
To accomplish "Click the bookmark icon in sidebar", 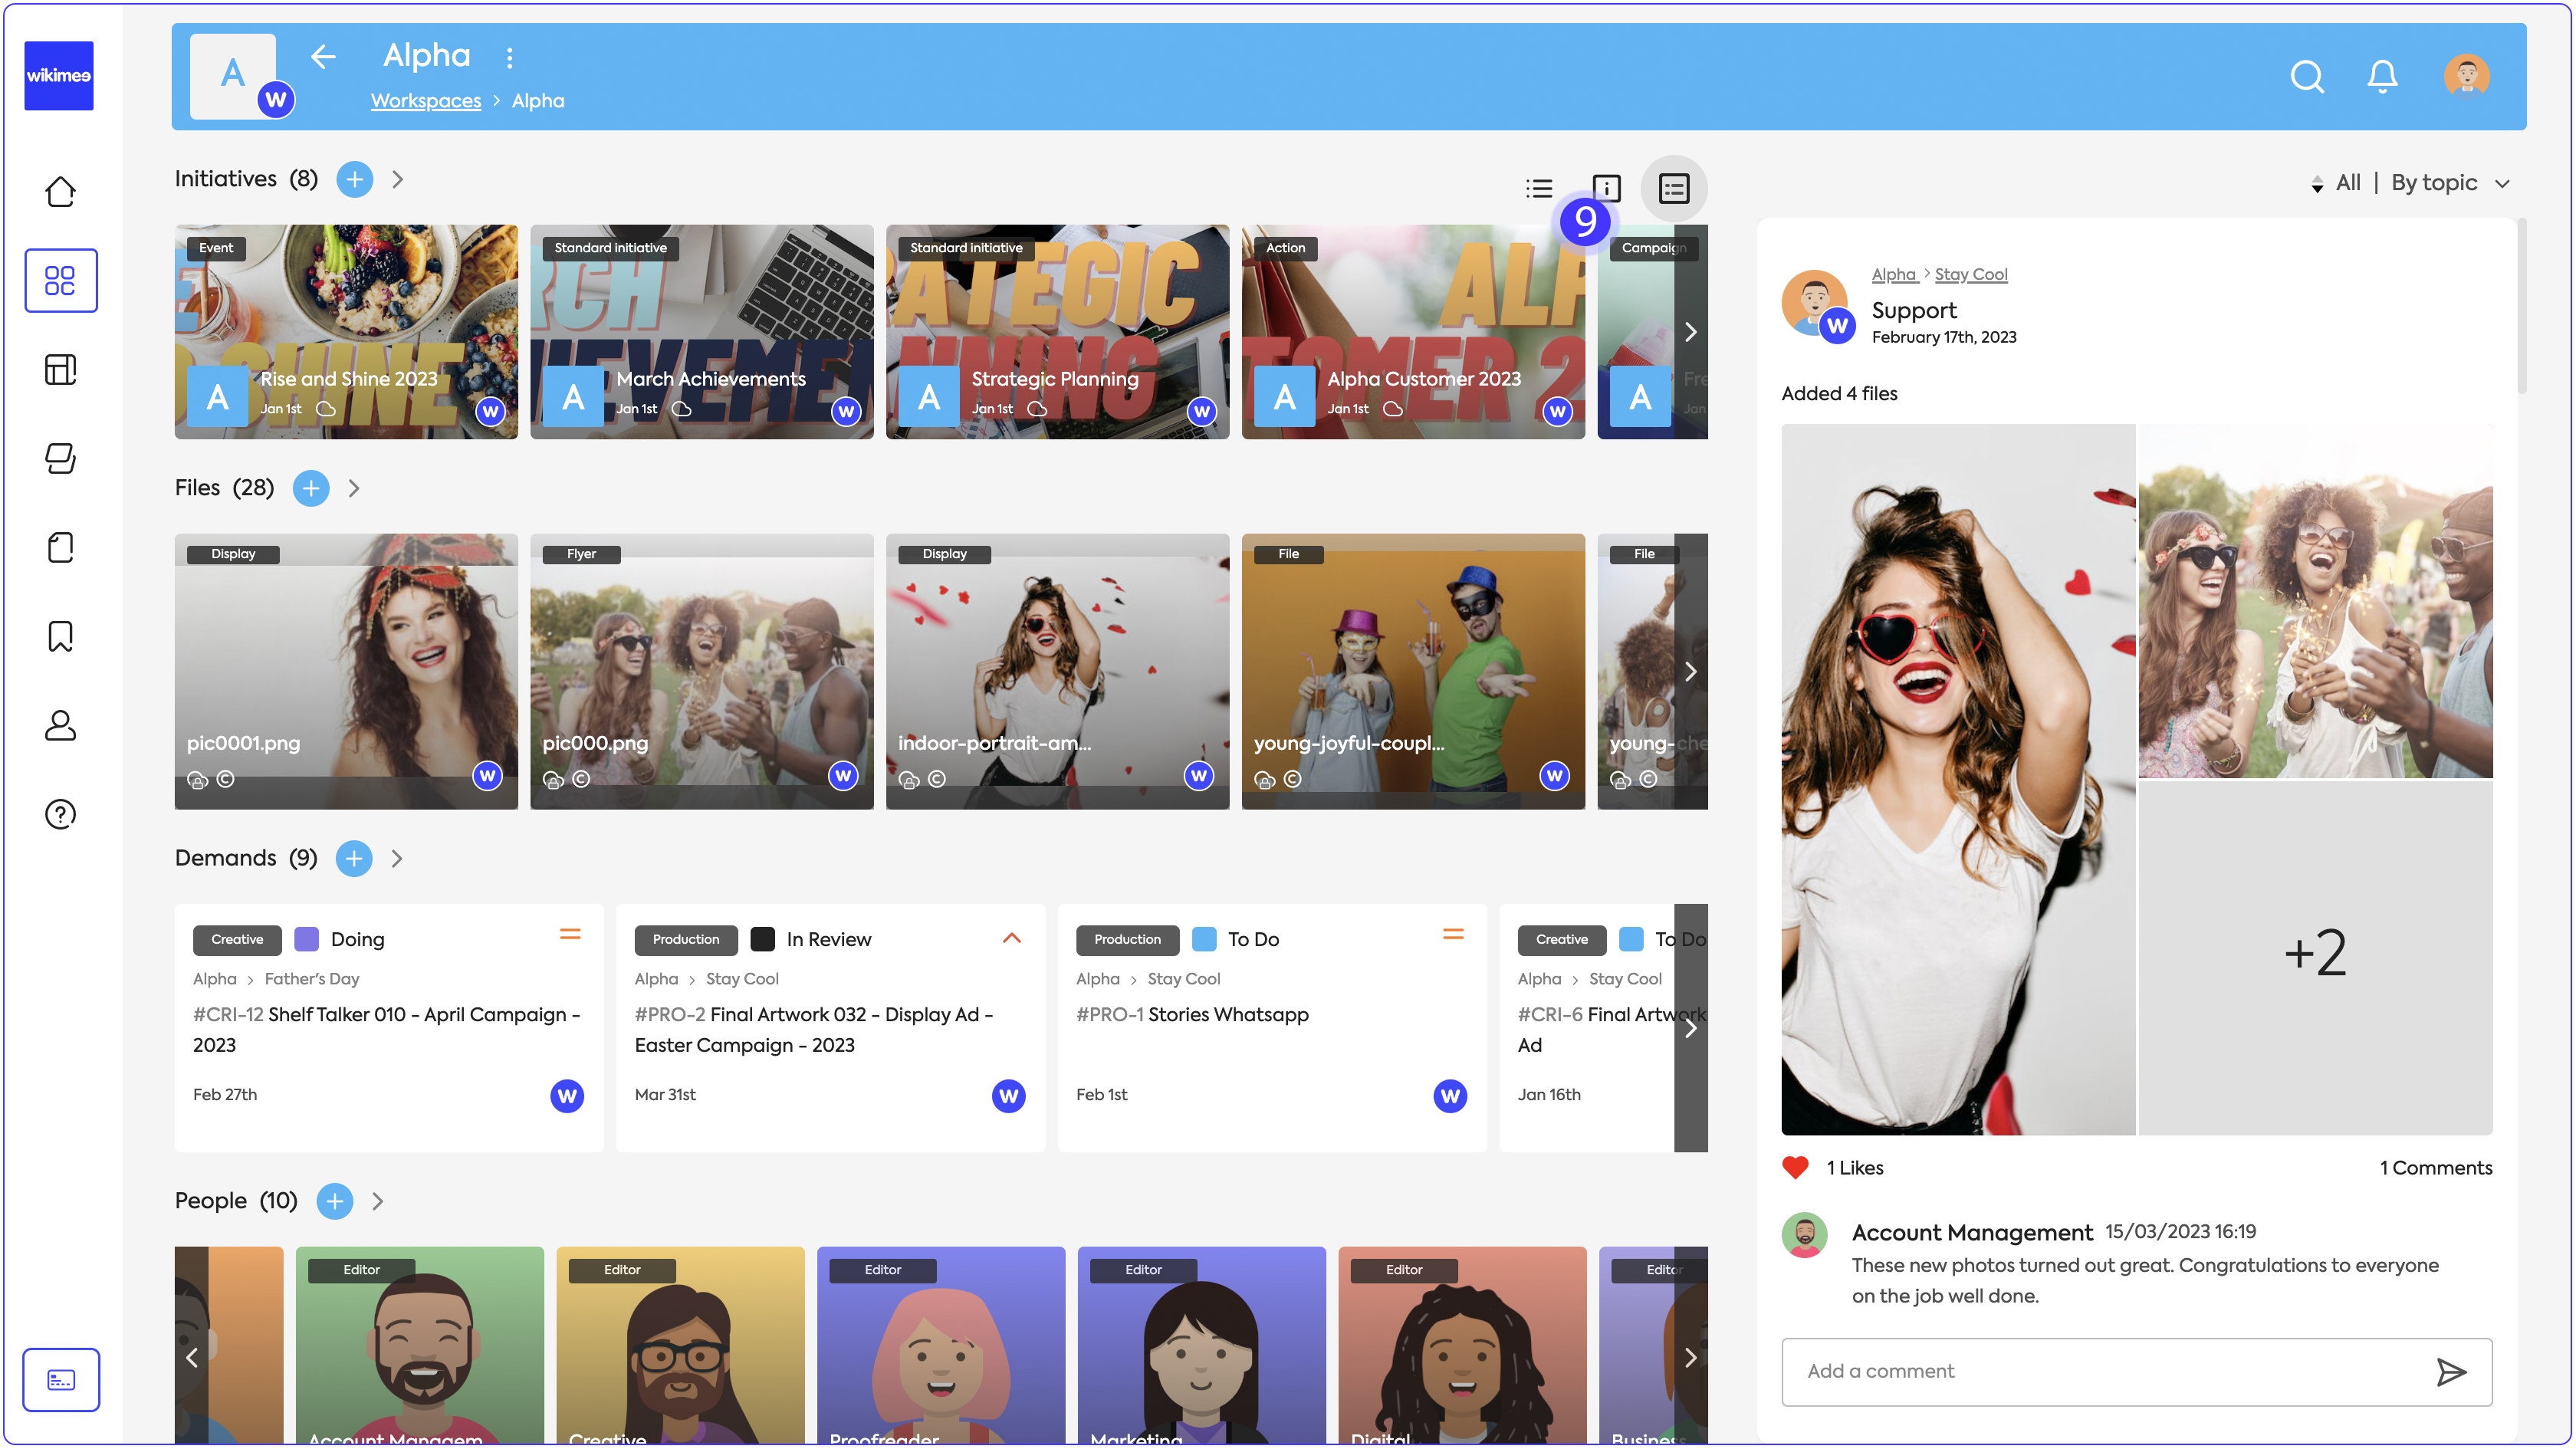I will (60, 636).
